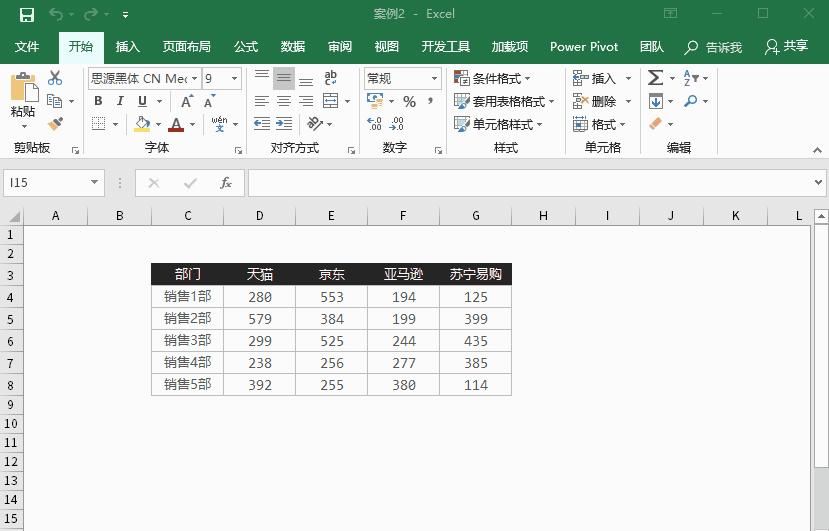
Task: Open 条件格式 conditional formatting menu
Action: 492,78
